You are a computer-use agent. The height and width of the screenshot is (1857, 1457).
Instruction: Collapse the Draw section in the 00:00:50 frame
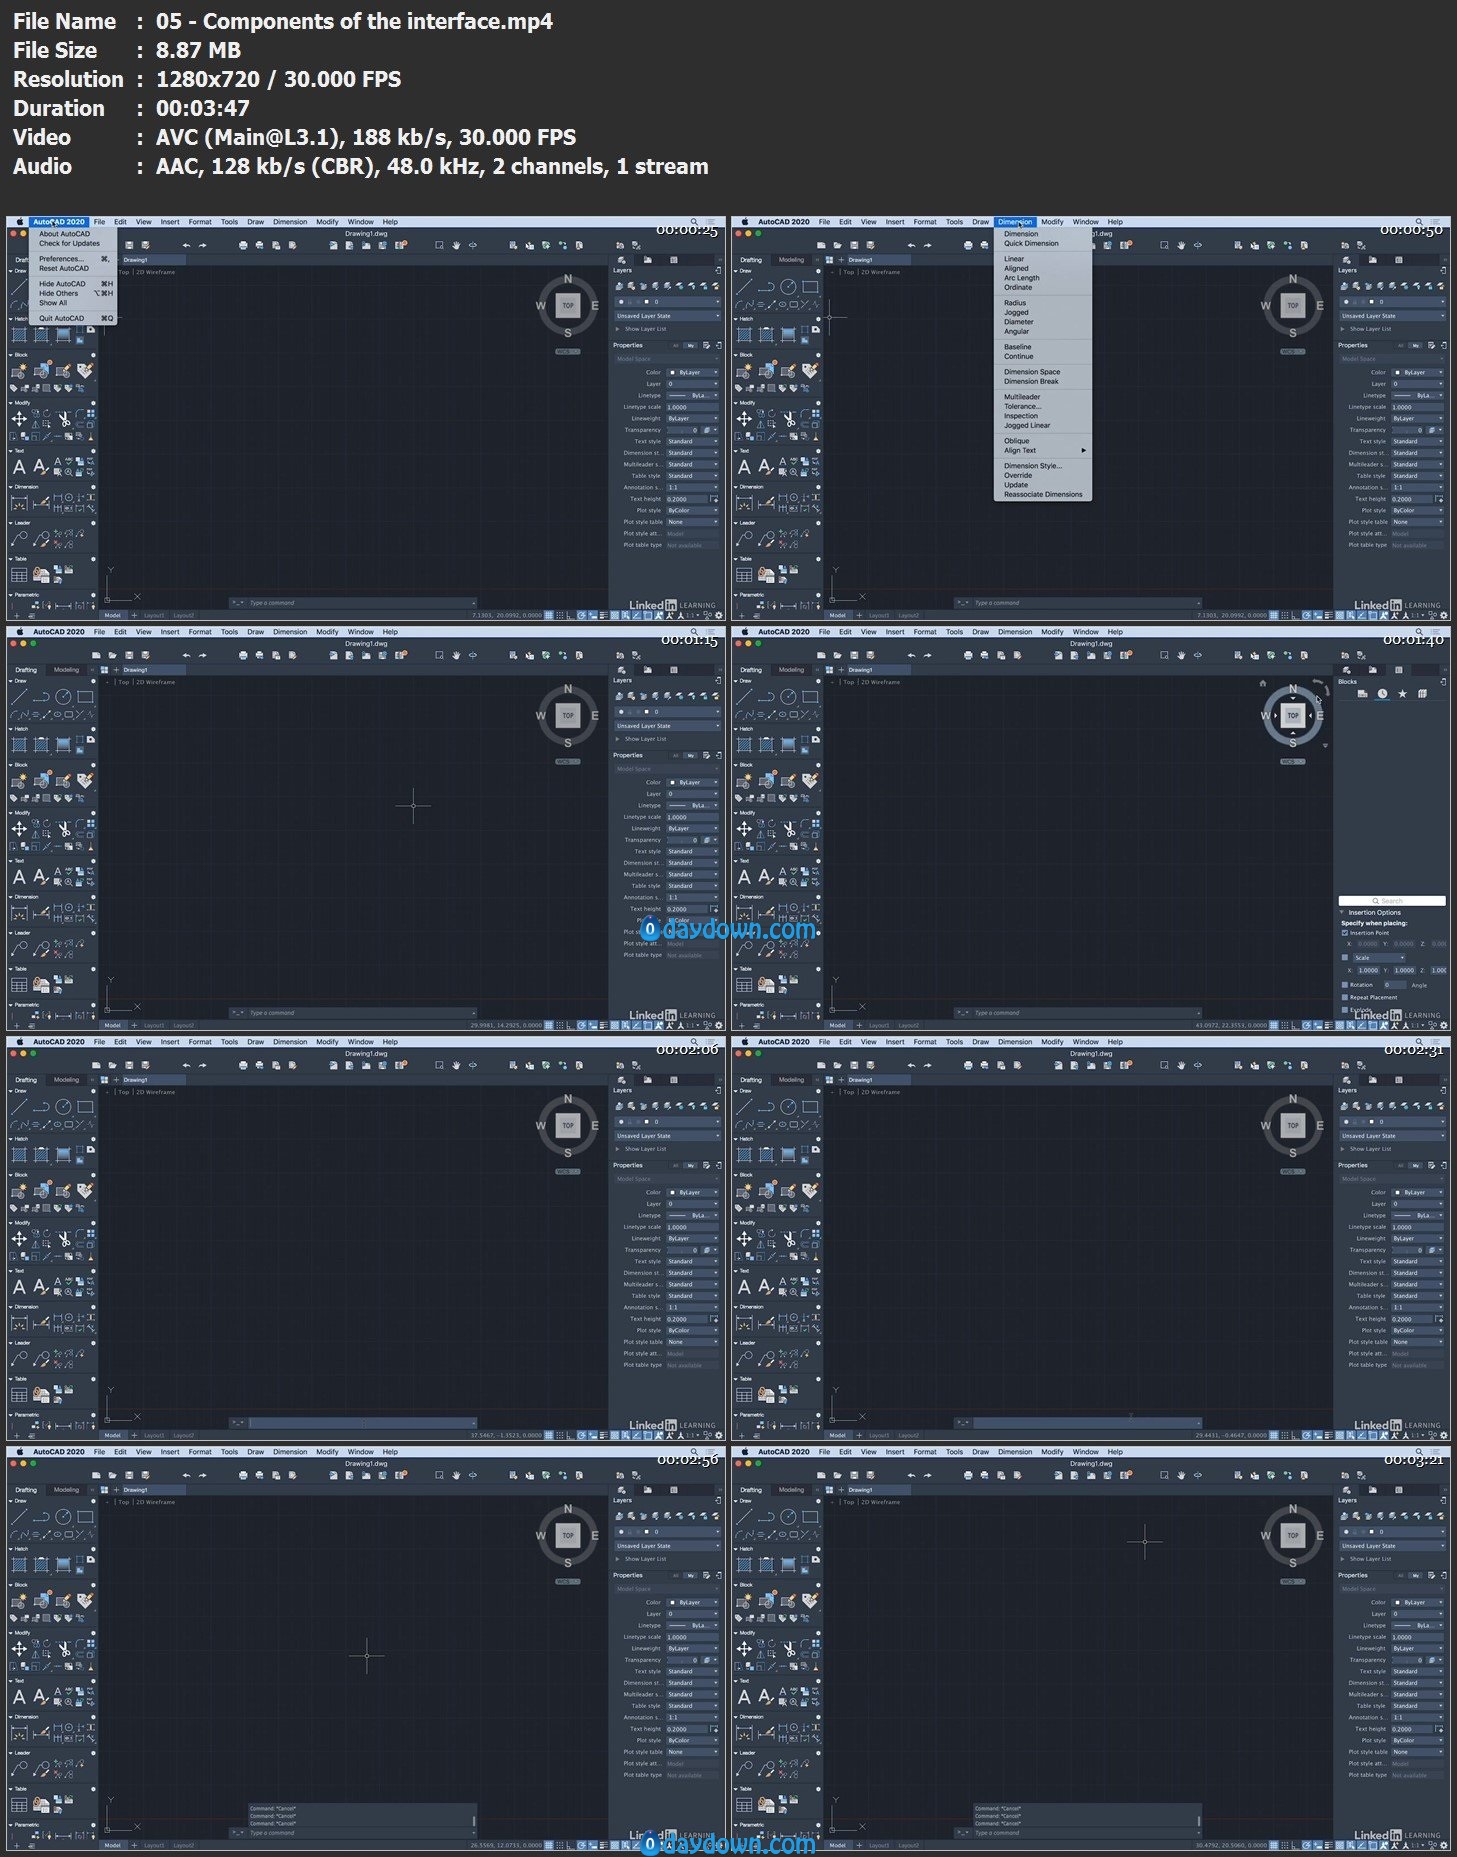[736, 271]
